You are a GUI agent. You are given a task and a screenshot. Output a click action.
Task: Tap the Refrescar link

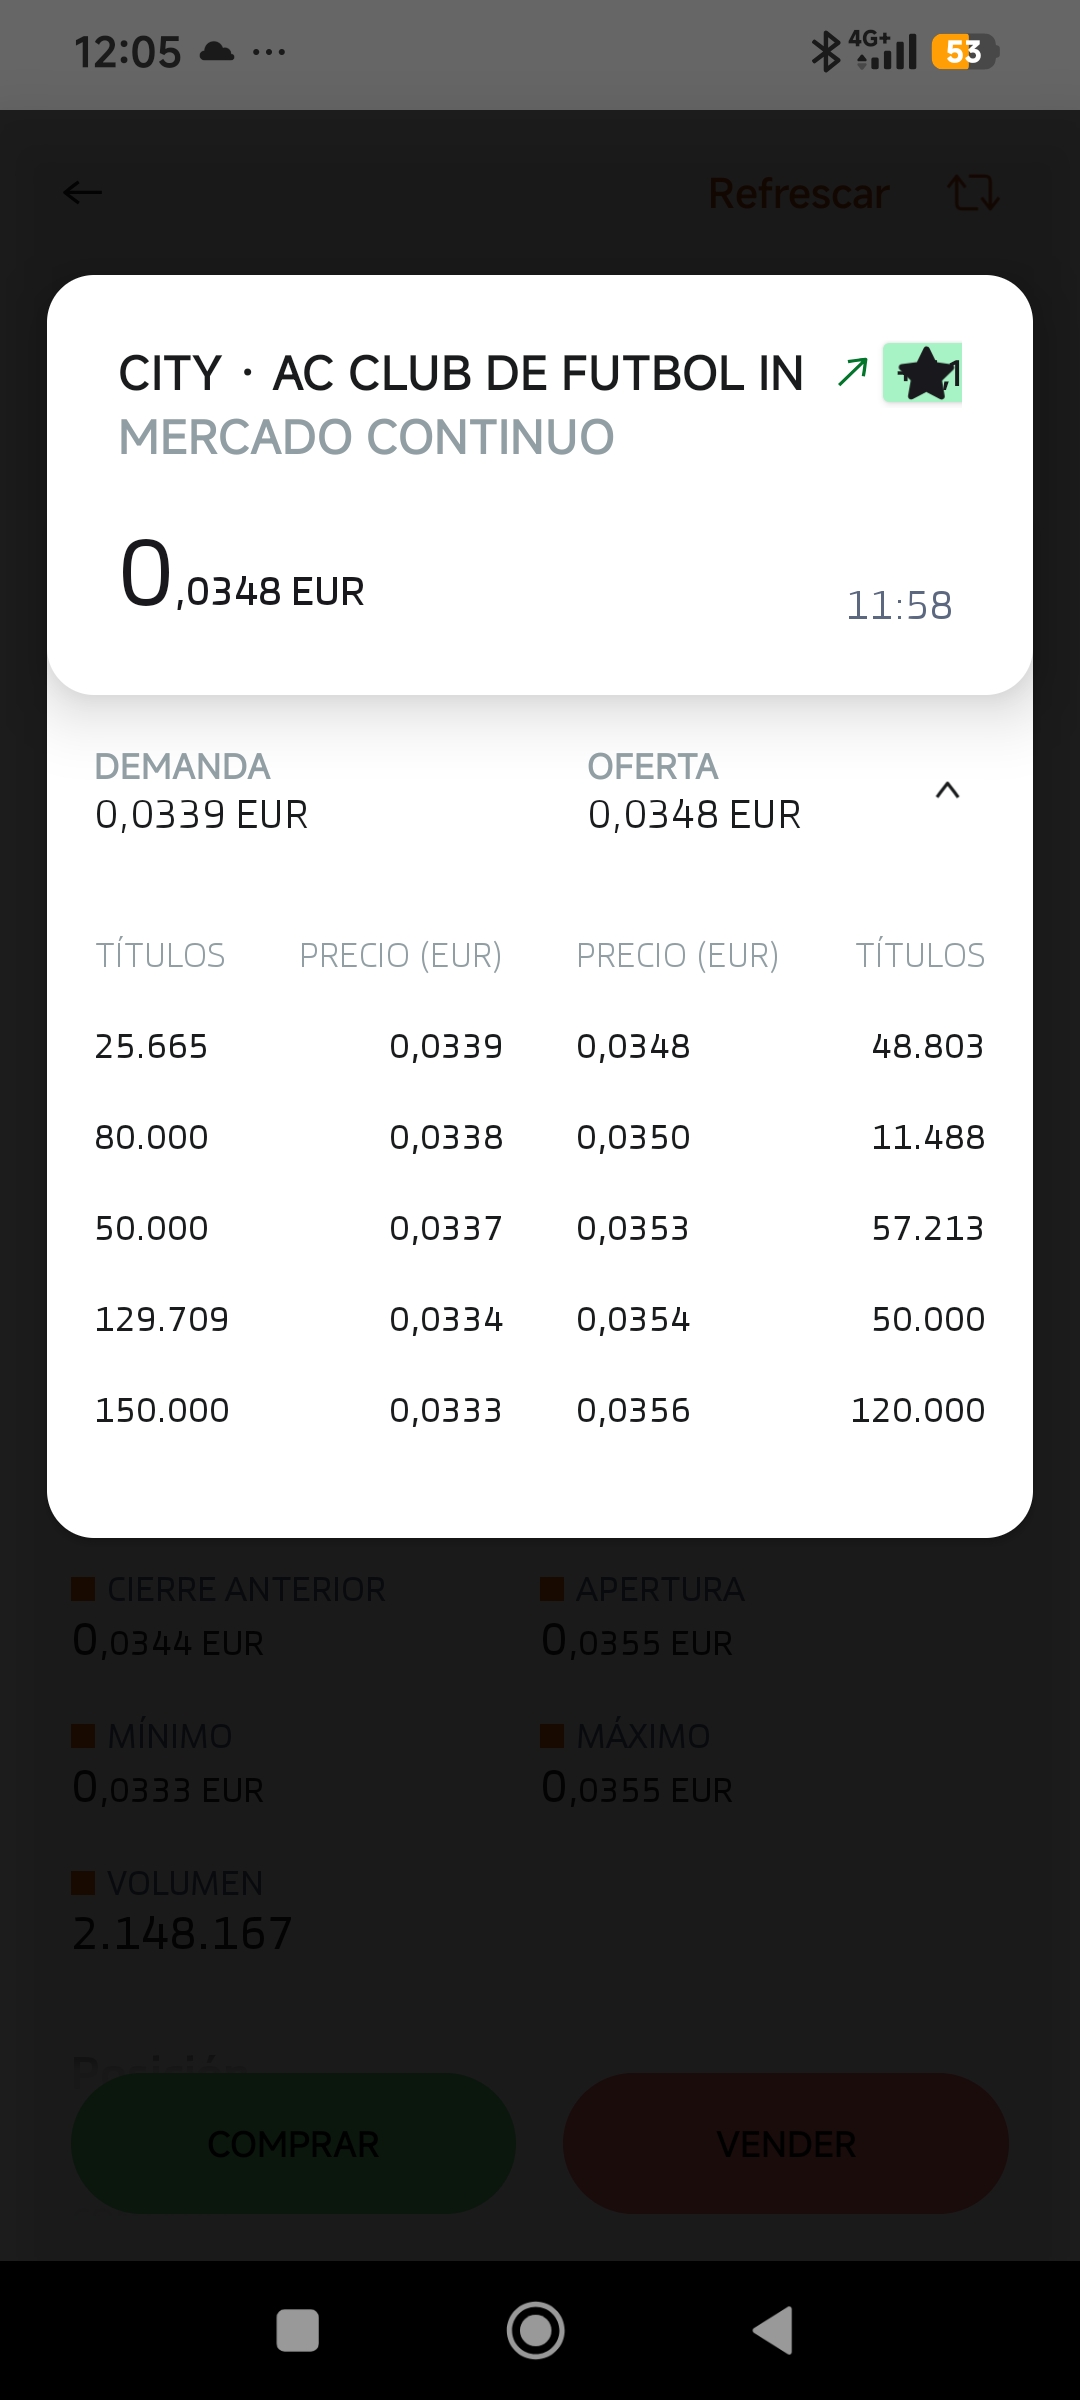pyautogui.click(x=799, y=193)
